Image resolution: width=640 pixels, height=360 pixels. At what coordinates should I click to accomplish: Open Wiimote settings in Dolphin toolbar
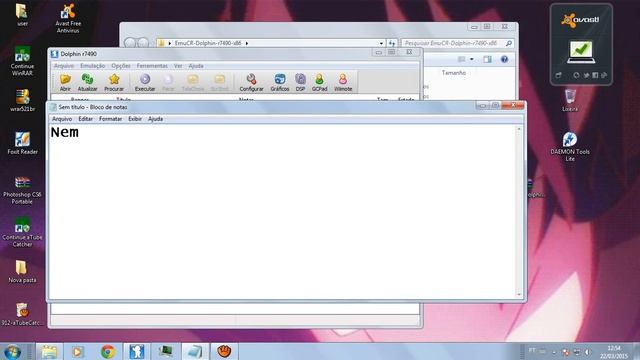coord(343,82)
